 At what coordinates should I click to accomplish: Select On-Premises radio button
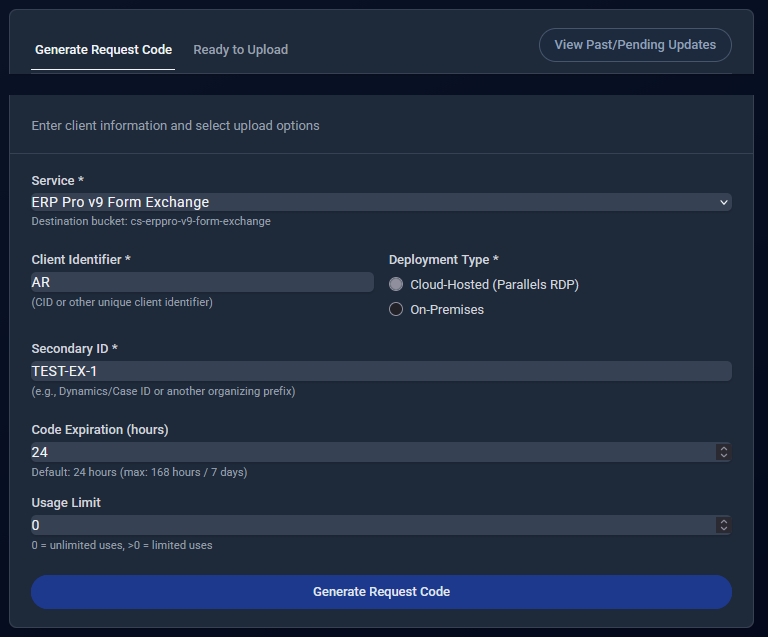(x=396, y=309)
